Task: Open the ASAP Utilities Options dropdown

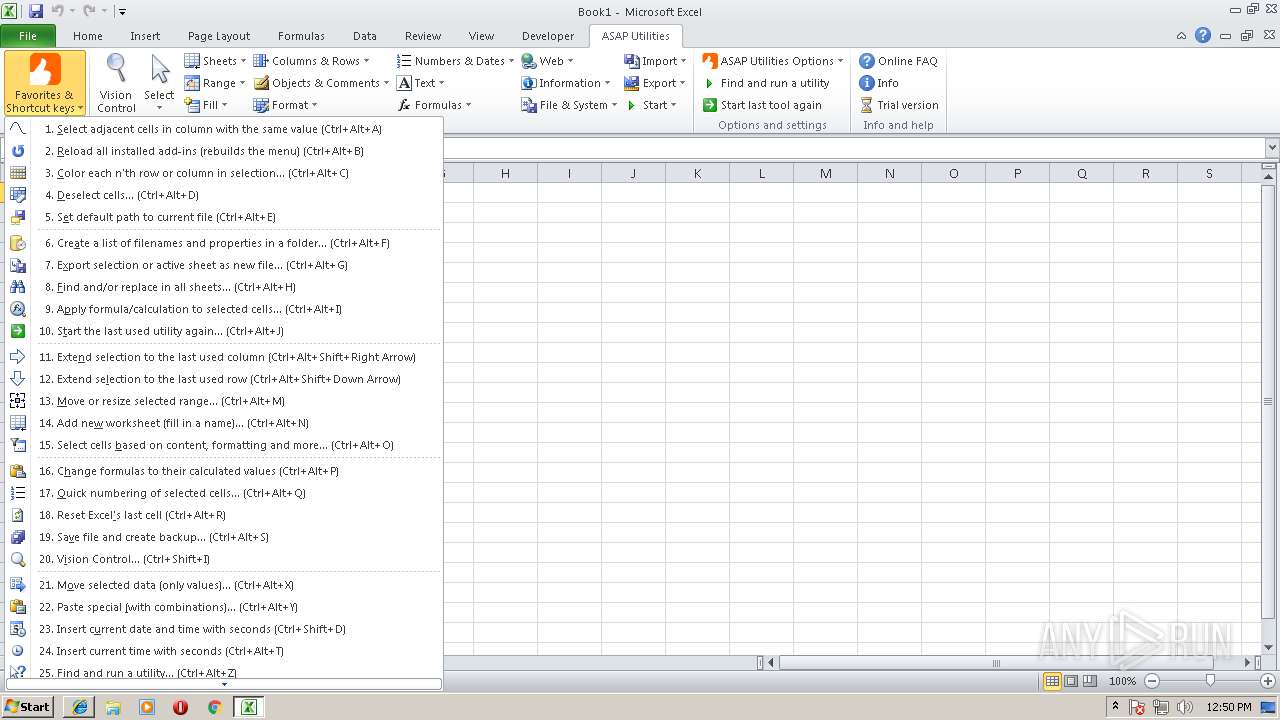Action: tap(773, 61)
